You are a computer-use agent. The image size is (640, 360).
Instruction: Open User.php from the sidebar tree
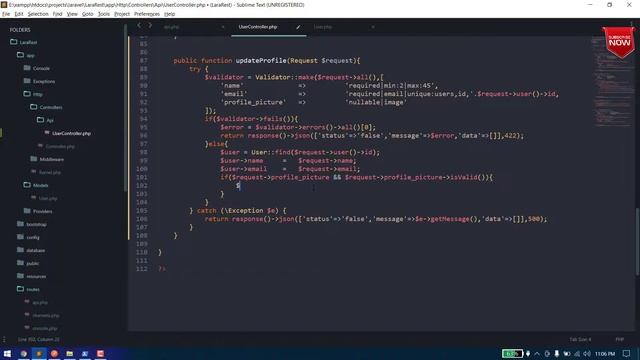tap(48, 198)
